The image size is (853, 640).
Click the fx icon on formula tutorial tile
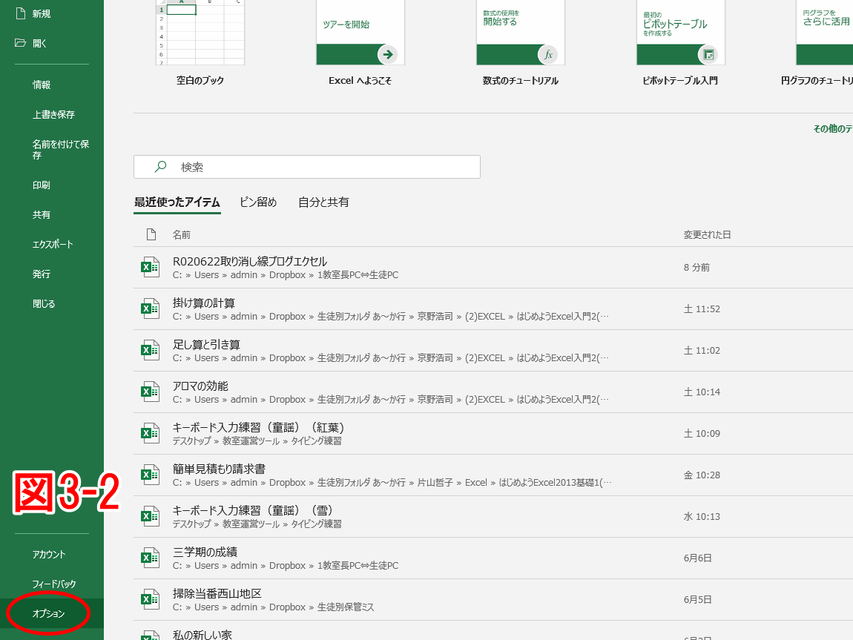click(548, 54)
